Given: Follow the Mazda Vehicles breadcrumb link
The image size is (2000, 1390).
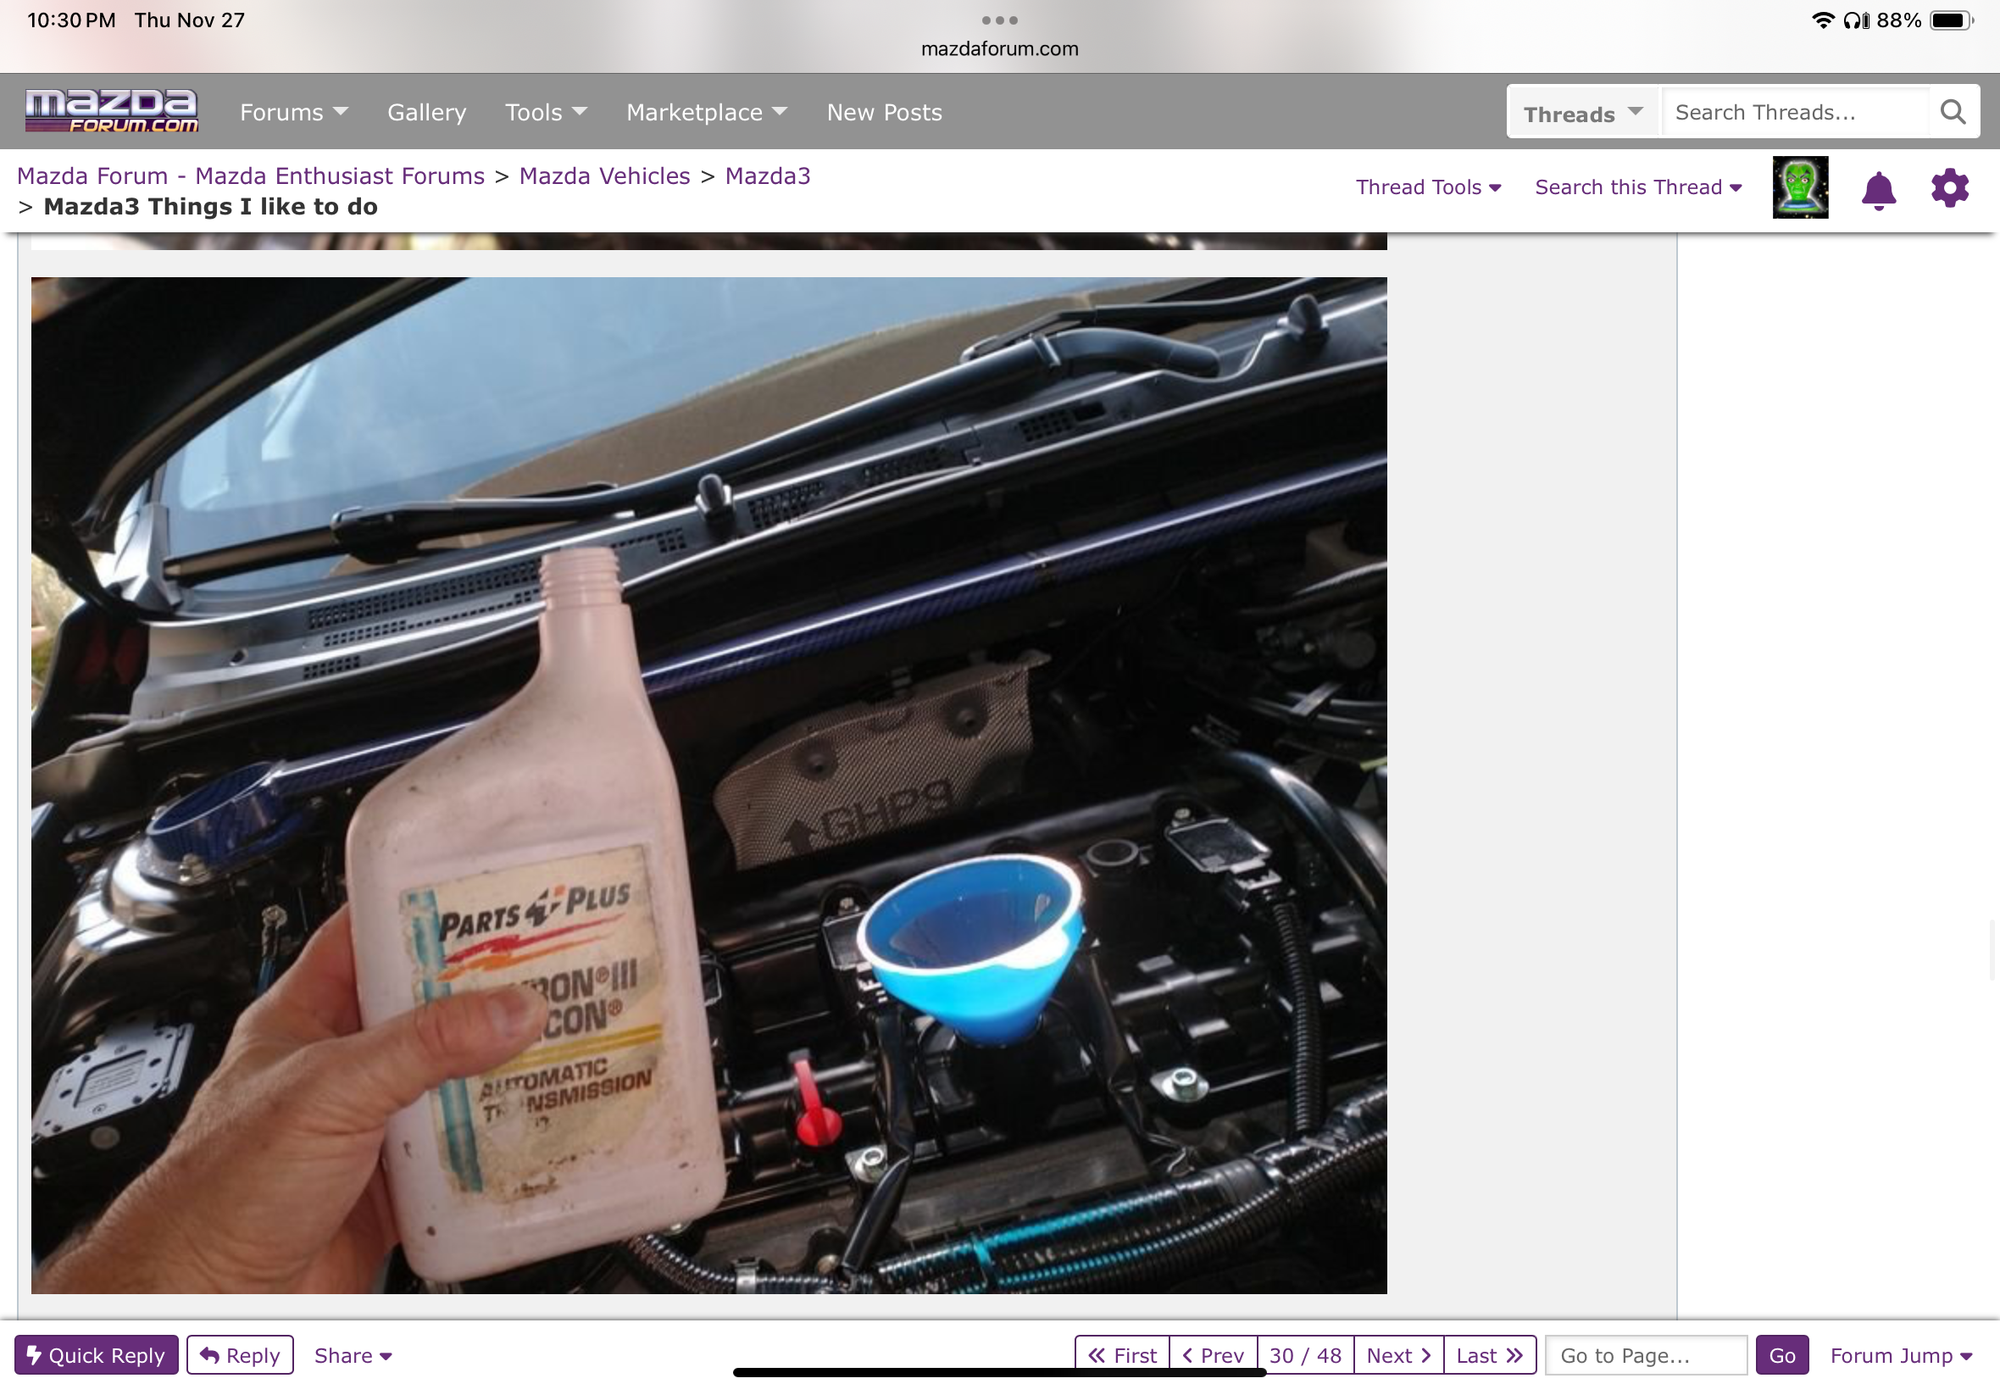Looking at the screenshot, I should coord(604,176).
